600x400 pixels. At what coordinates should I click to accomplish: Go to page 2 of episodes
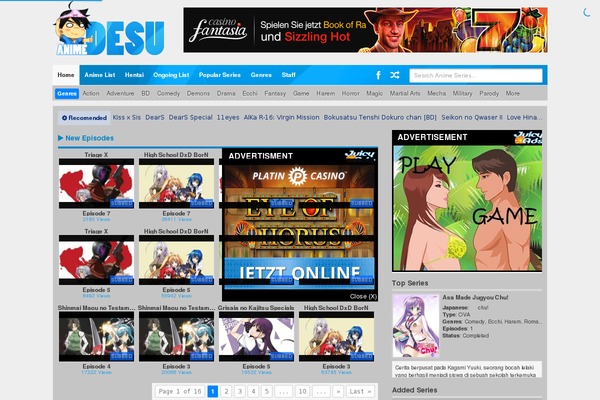tap(226, 391)
